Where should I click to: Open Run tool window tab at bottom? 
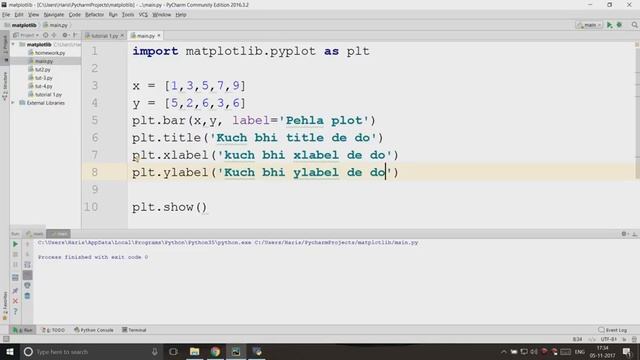tap(22, 330)
